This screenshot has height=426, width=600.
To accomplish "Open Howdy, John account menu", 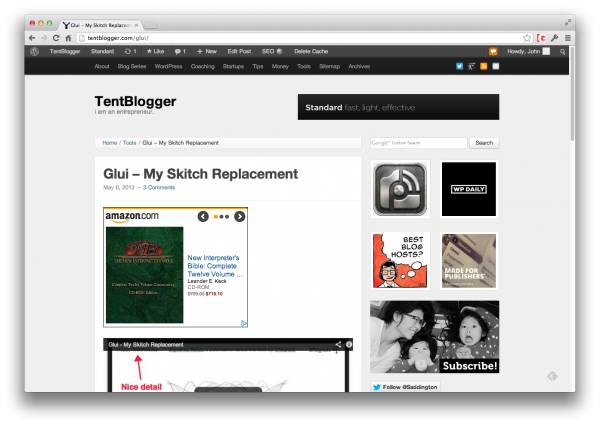I will pos(528,51).
